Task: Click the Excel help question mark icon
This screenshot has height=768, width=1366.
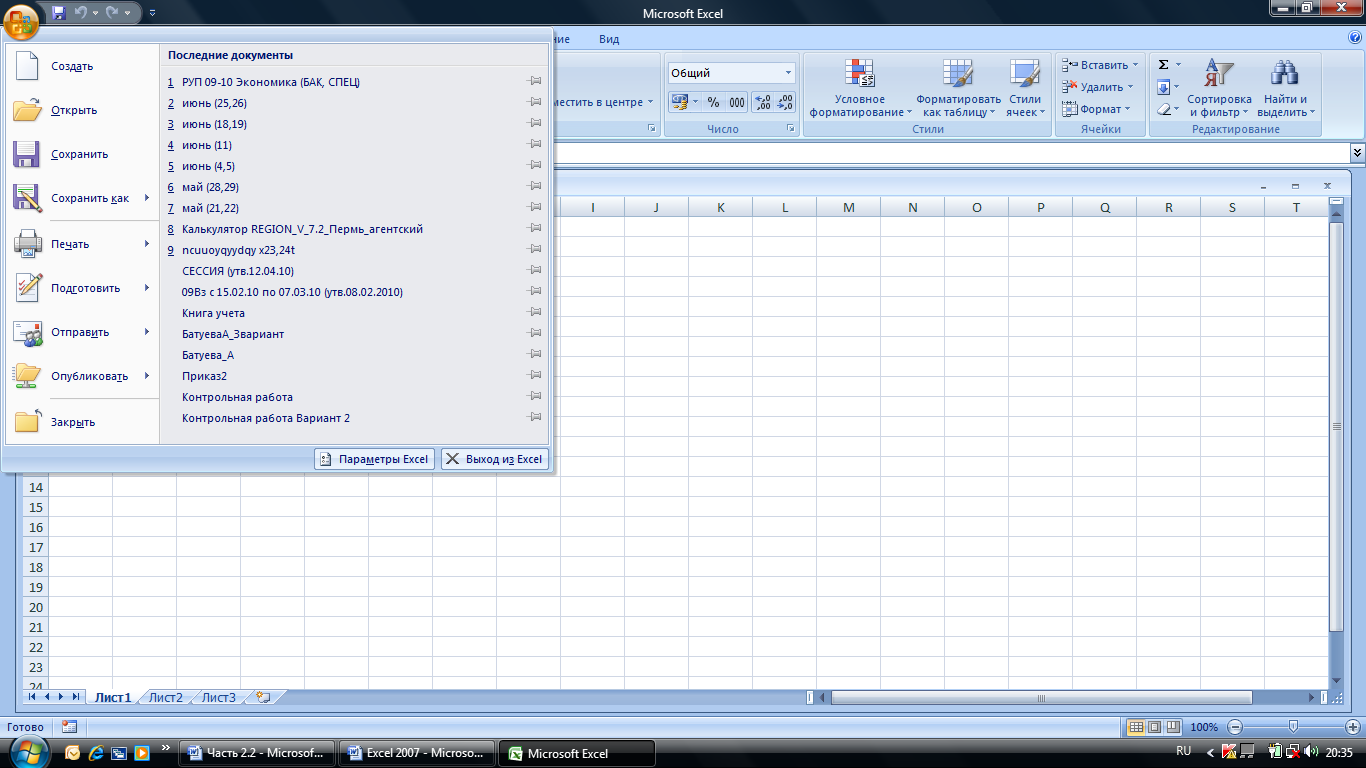Action: (1355, 38)
